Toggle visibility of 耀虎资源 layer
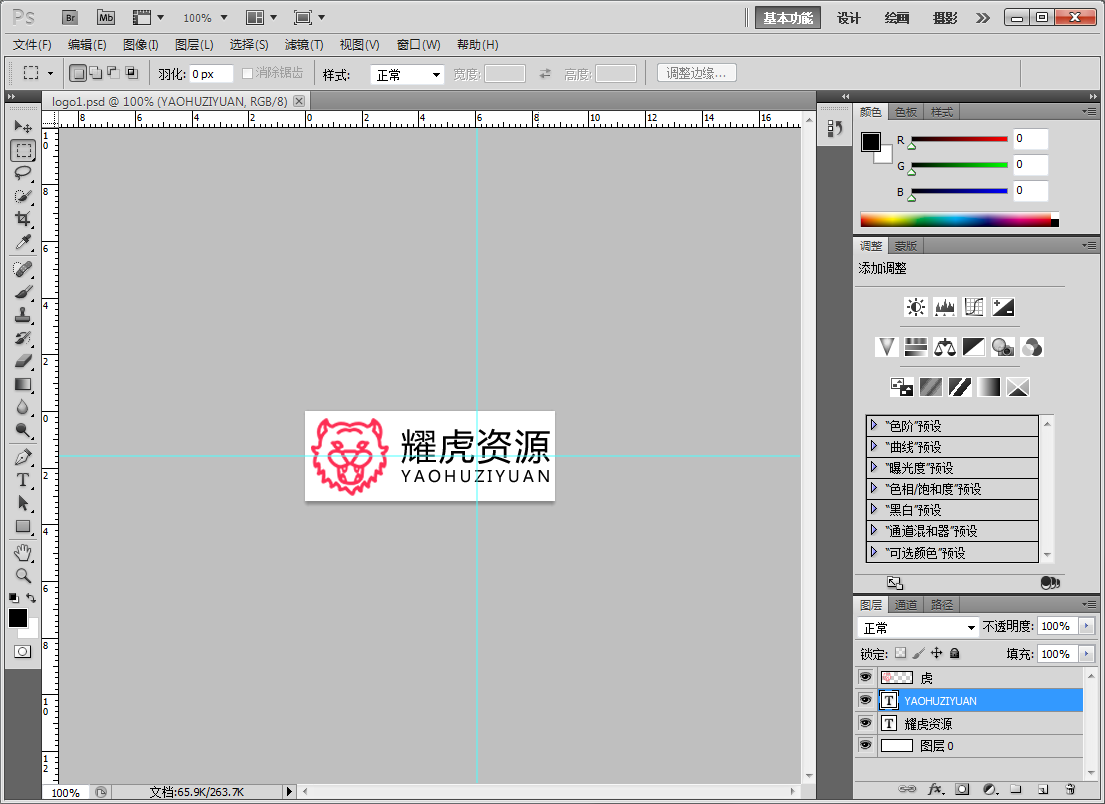This screenshot has height=804, width=1105. click(x=866, y=723)
